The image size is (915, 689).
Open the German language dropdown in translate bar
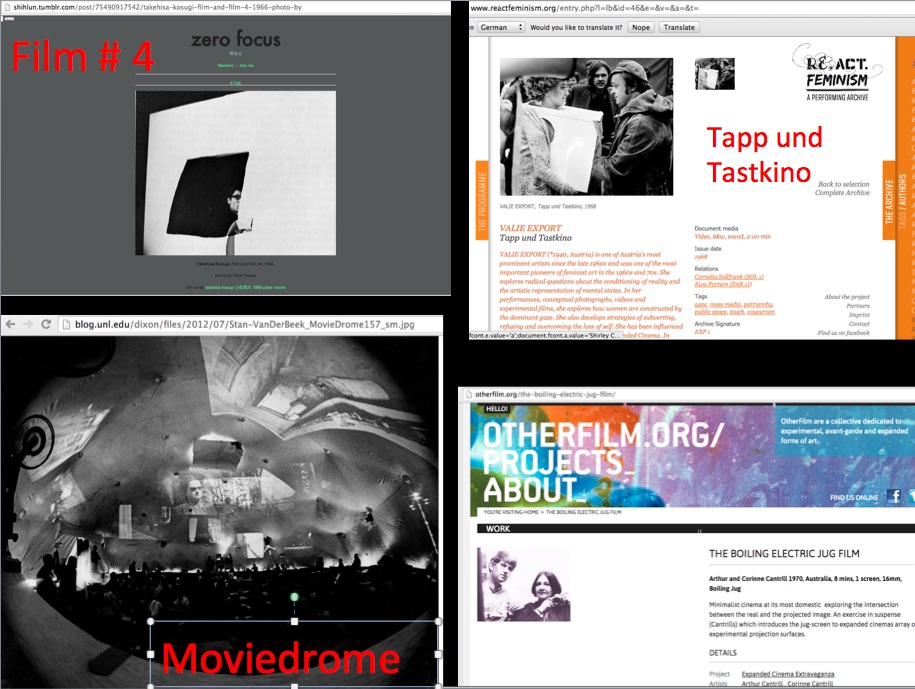(501, 27)
